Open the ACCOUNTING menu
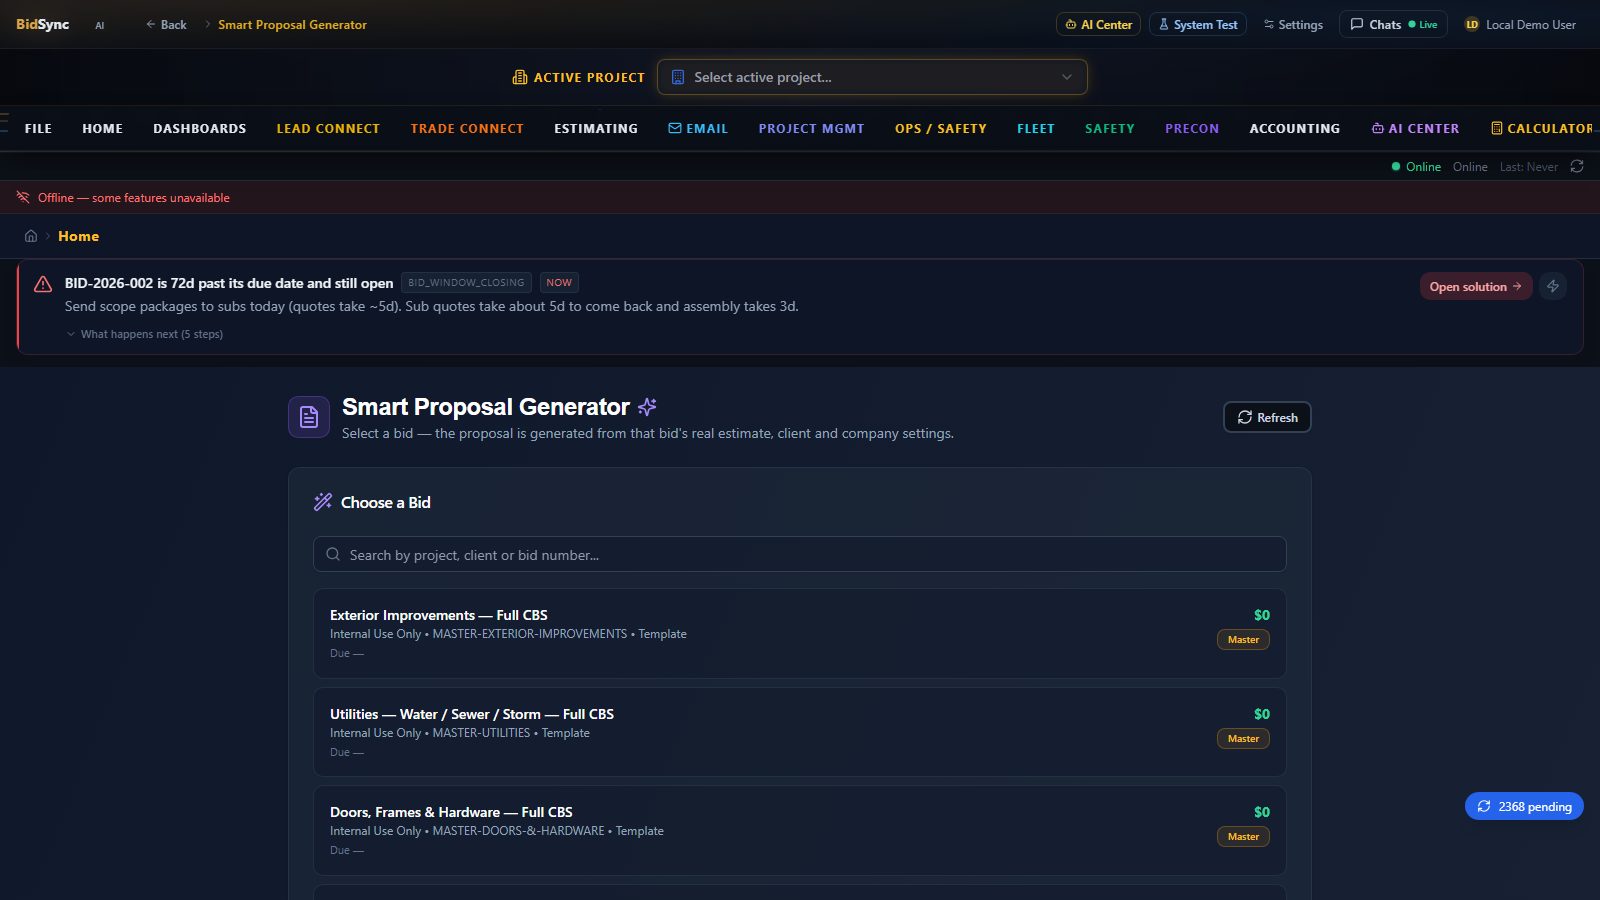The height and width of the screenshot is (900, 1600). click(1294, 128)
